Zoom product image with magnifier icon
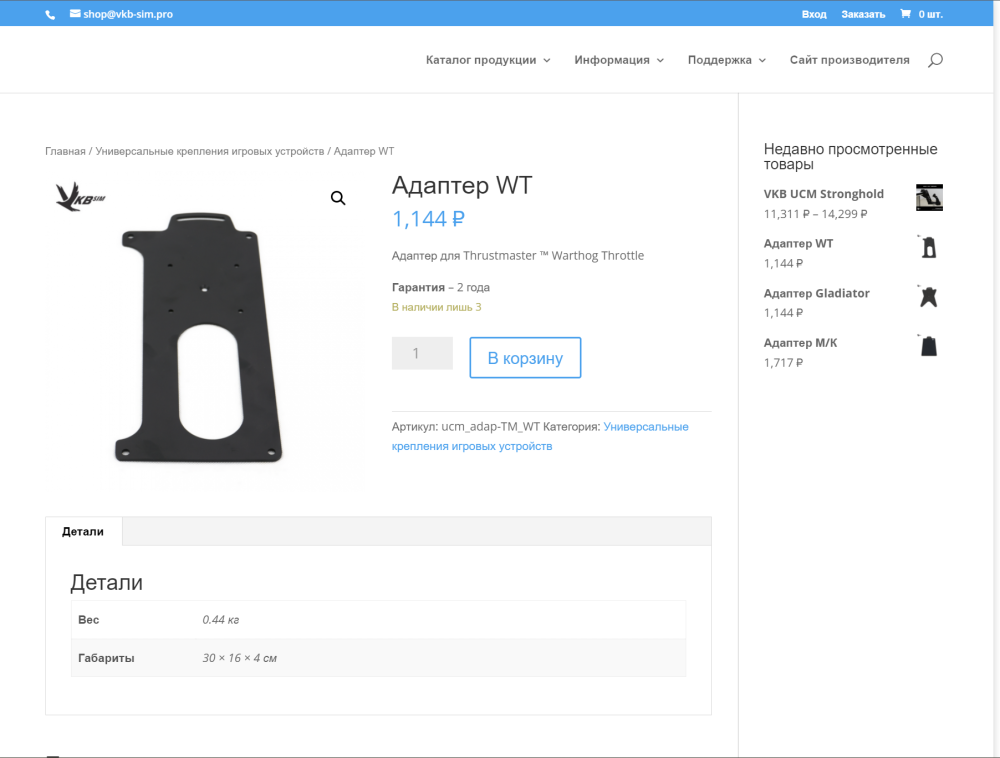The image size is (1000, 758). [x=338, y=198]
